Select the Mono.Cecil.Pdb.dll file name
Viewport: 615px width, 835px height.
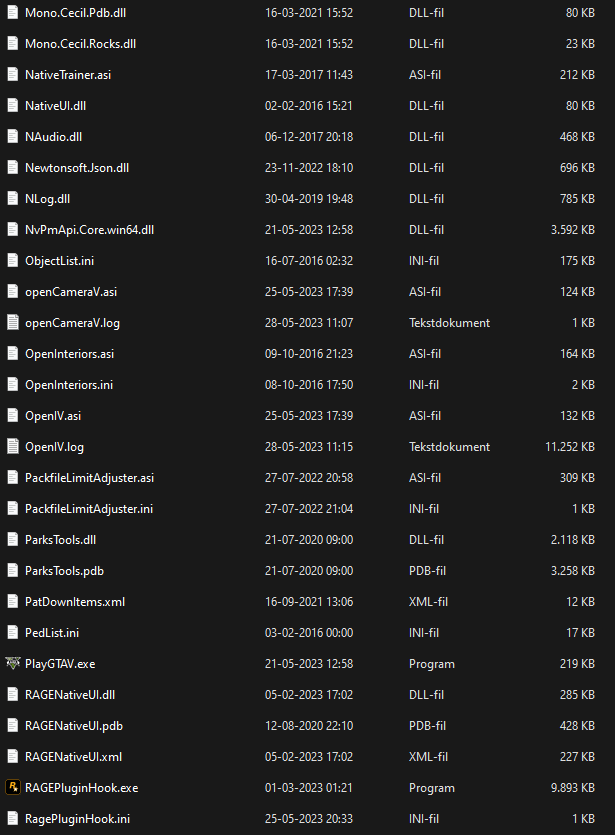point(75,13)
